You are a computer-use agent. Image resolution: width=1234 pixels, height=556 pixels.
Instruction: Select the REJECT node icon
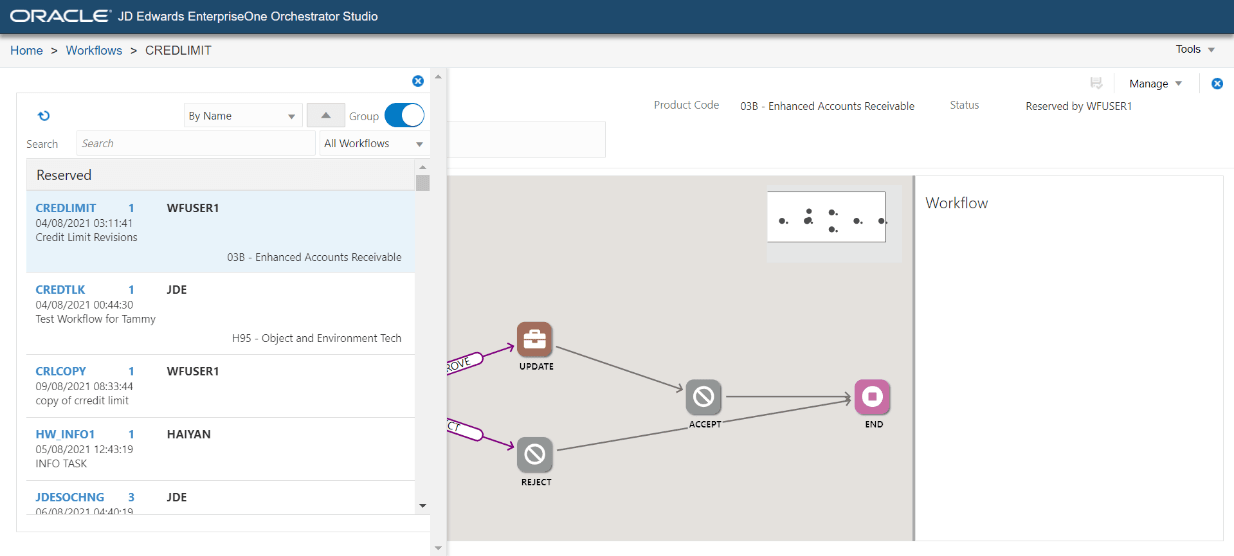535,455
